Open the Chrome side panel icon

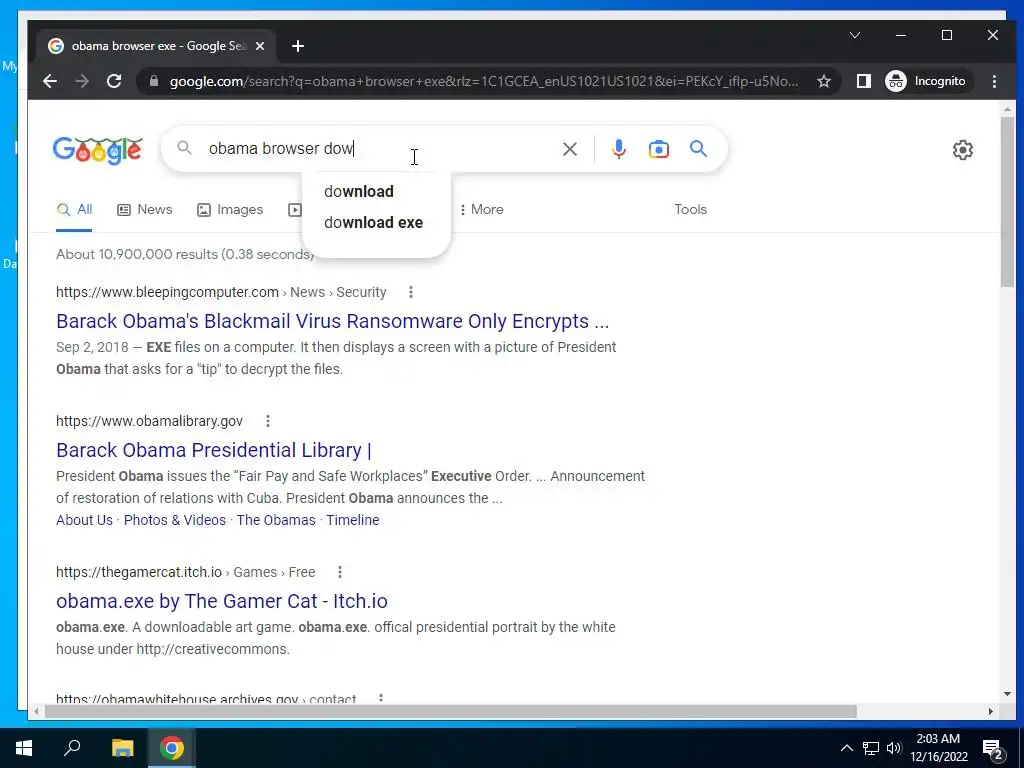pos(863,81)
